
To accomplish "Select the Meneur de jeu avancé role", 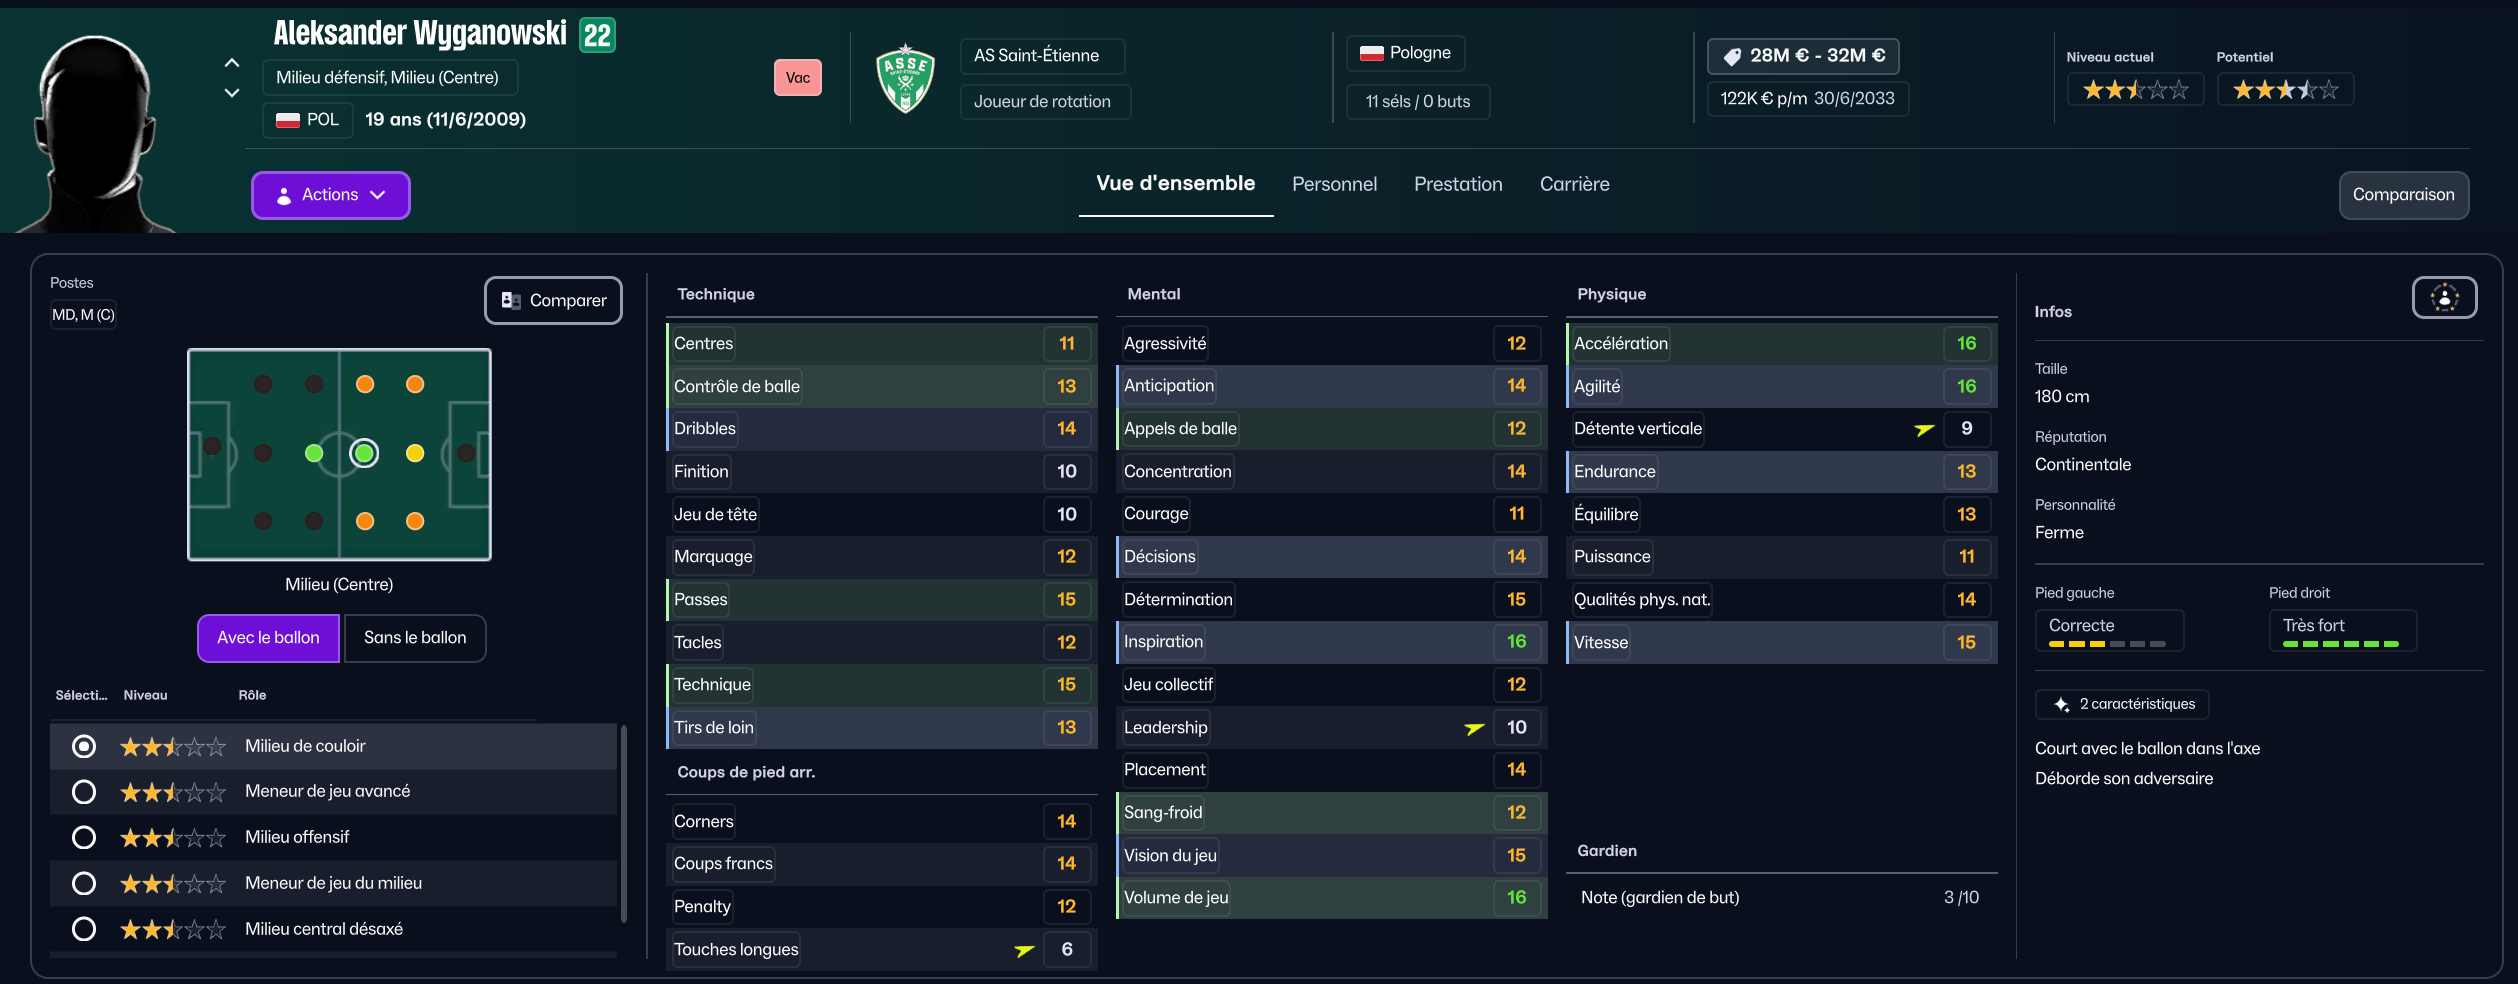I will tap(84, 792).
